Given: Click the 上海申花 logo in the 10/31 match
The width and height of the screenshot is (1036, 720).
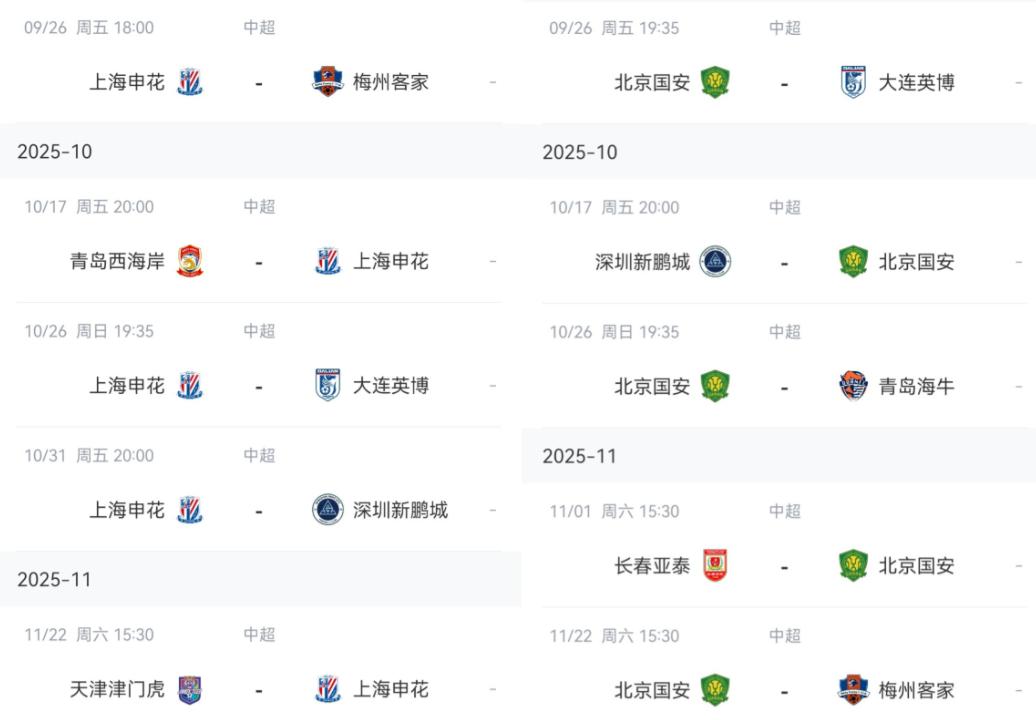Looking at the screenshot, I should 190,510.
